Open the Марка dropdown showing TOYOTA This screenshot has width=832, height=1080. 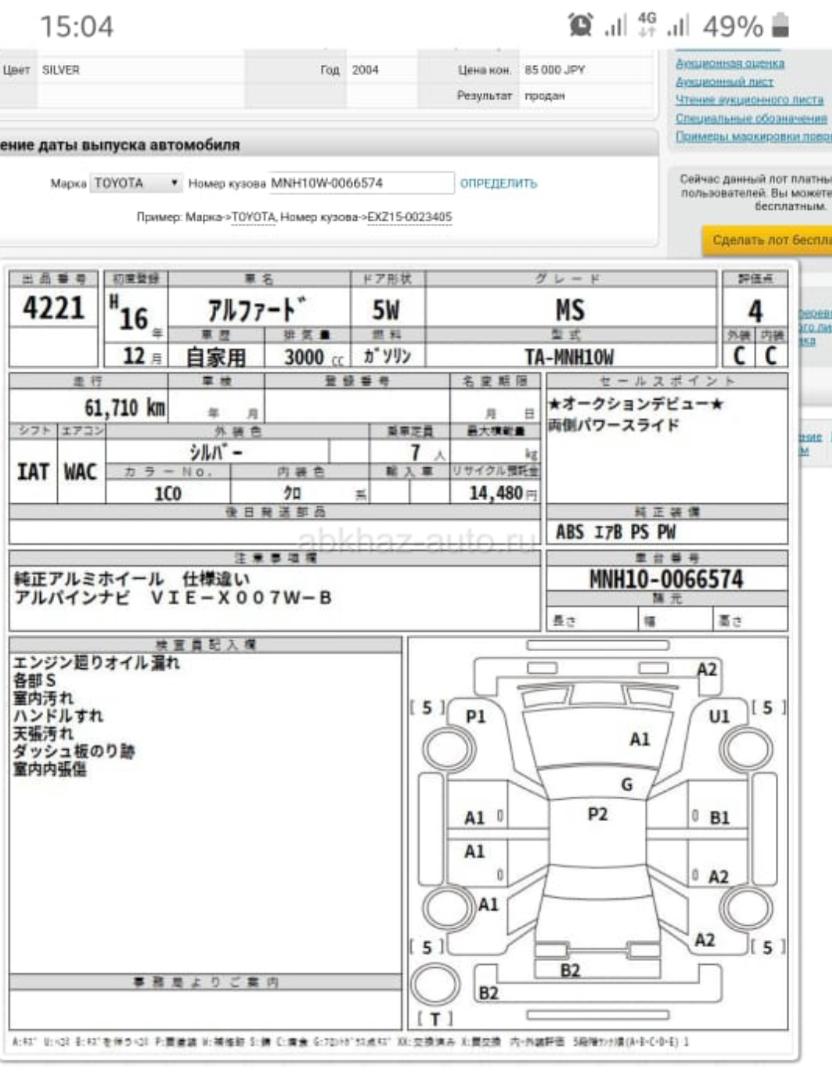(x=137, y=184)
